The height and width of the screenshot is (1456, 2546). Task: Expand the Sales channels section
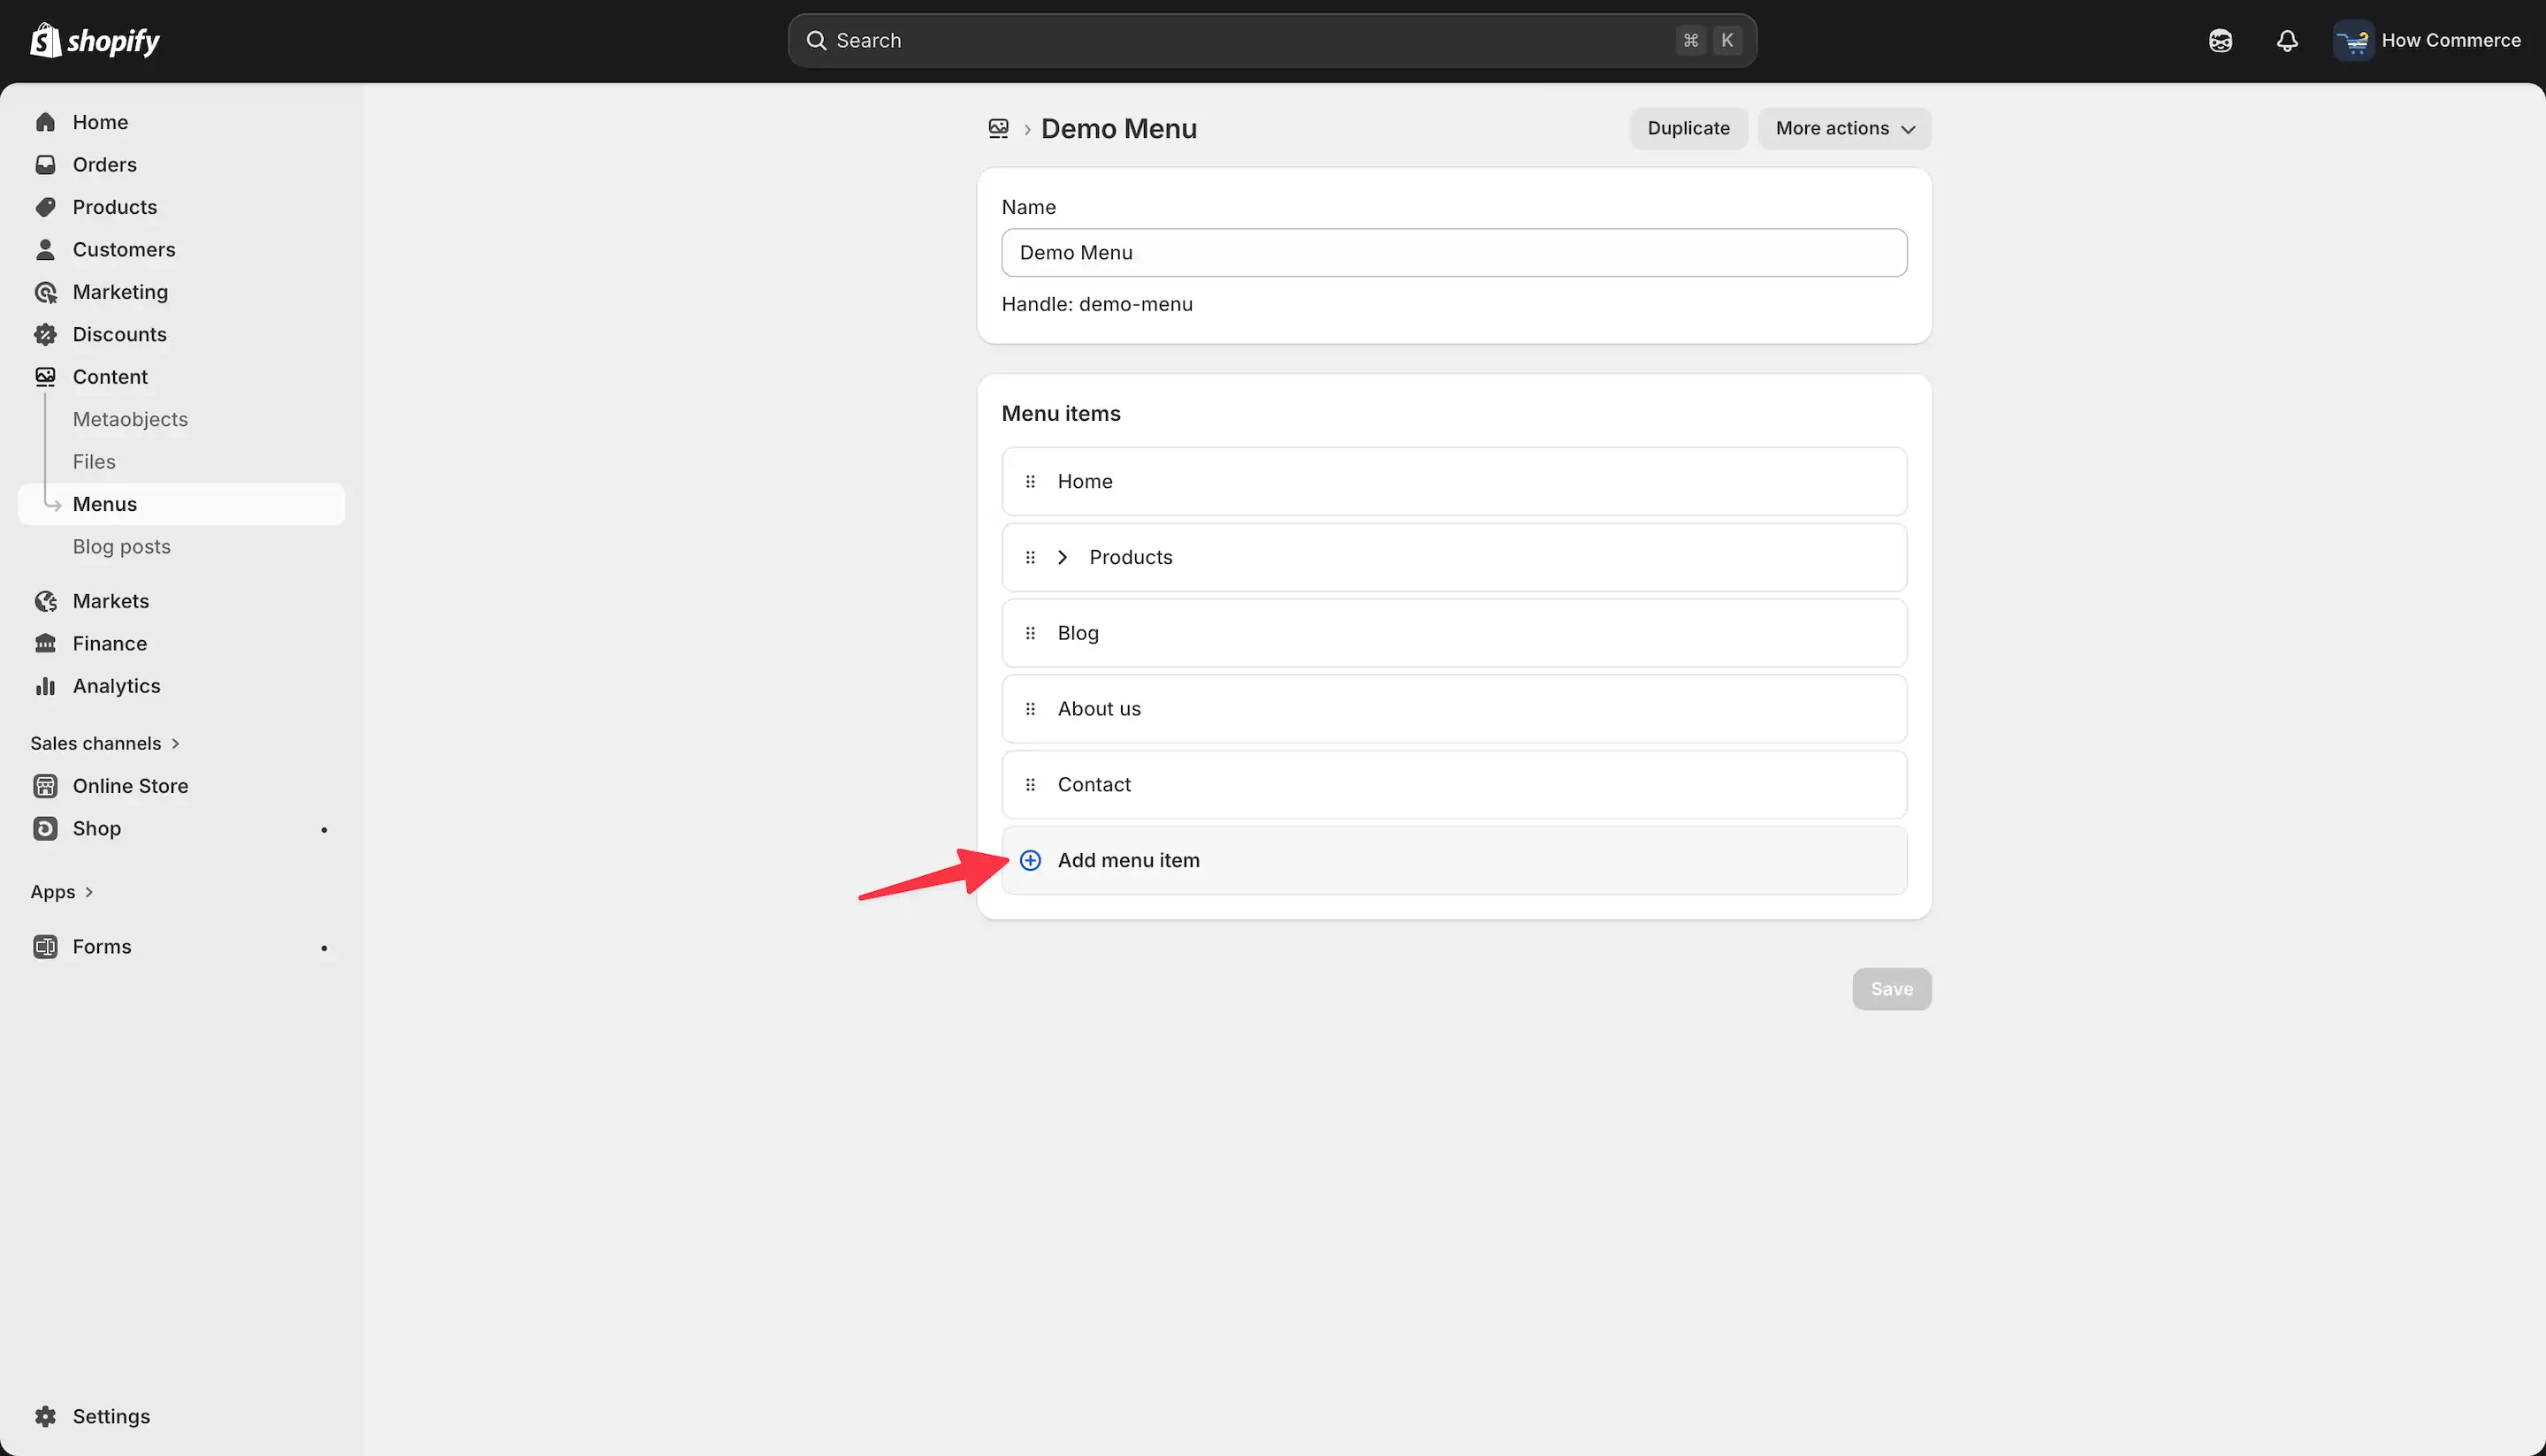(105, 743)
